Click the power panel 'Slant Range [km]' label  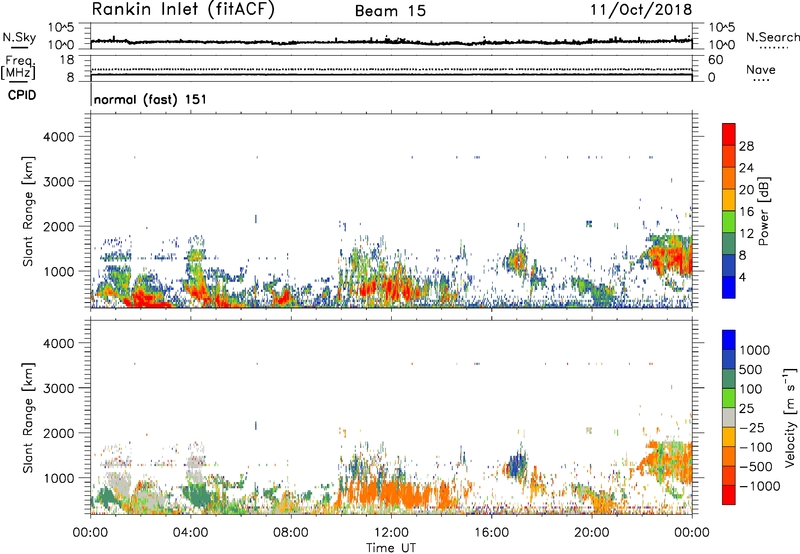point(28,211)
